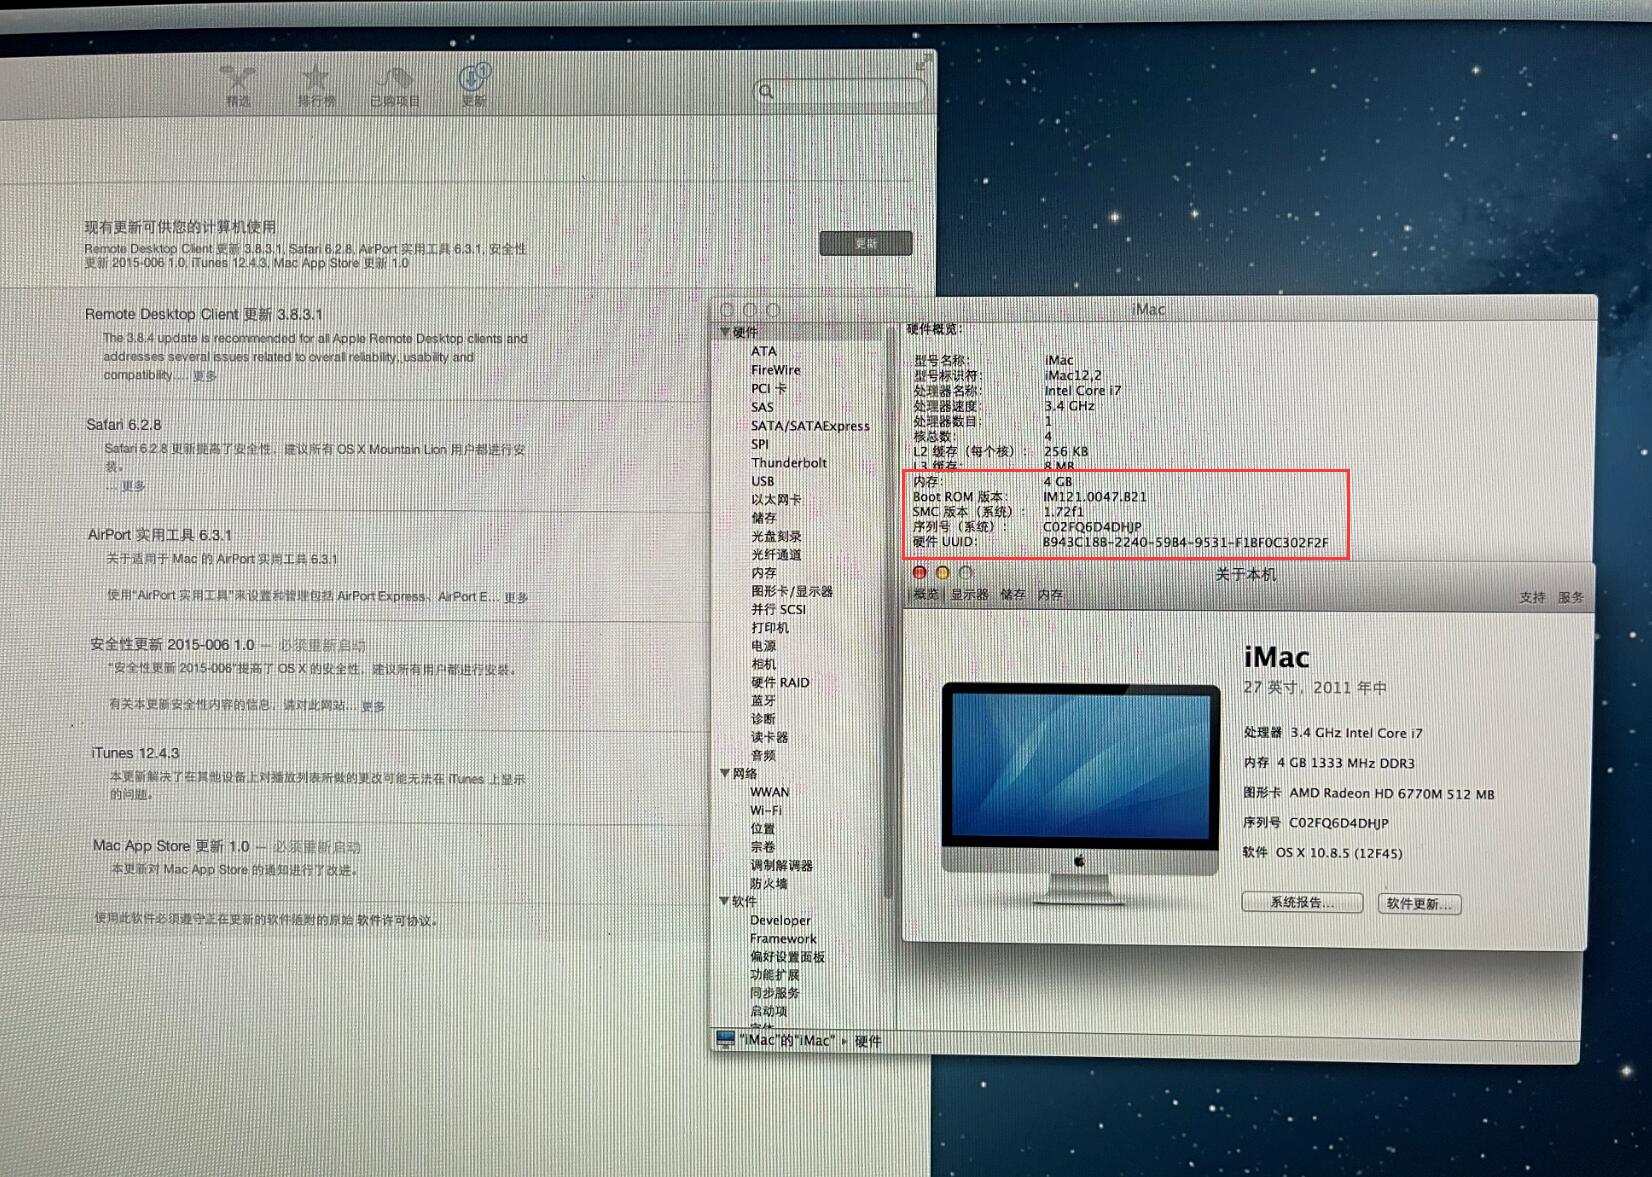Click the 型号标识符 value iMac12,2

1072,375
